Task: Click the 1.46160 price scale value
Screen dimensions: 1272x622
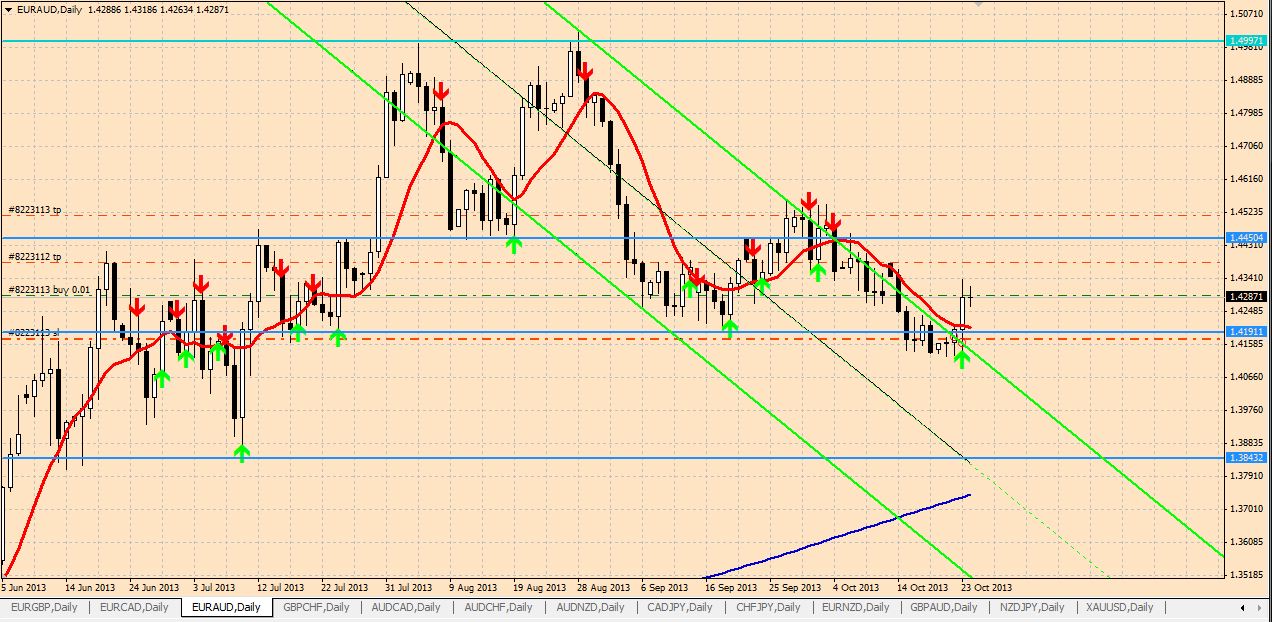Action: (x=1246, y=178)
